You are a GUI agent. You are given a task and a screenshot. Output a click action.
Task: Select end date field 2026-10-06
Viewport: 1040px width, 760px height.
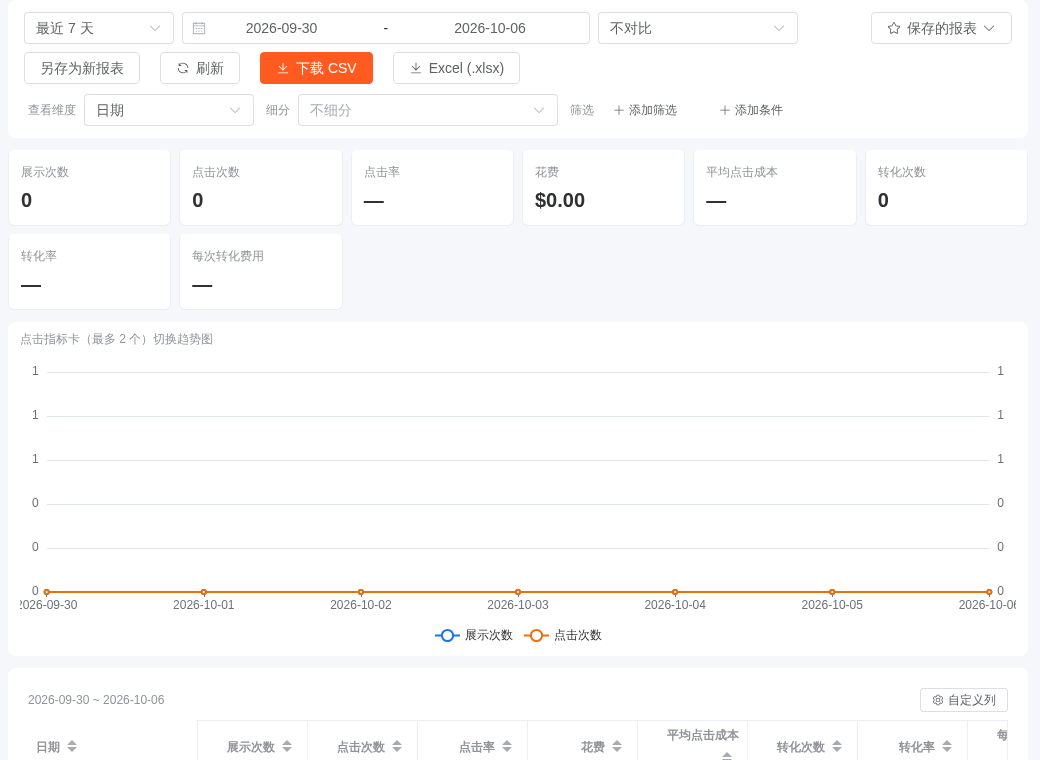[x=489, y=29]
